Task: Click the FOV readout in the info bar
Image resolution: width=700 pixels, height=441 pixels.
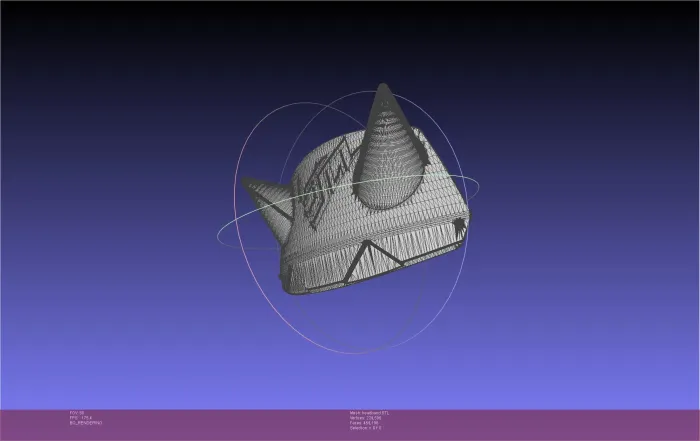Action: coord(75,412)
